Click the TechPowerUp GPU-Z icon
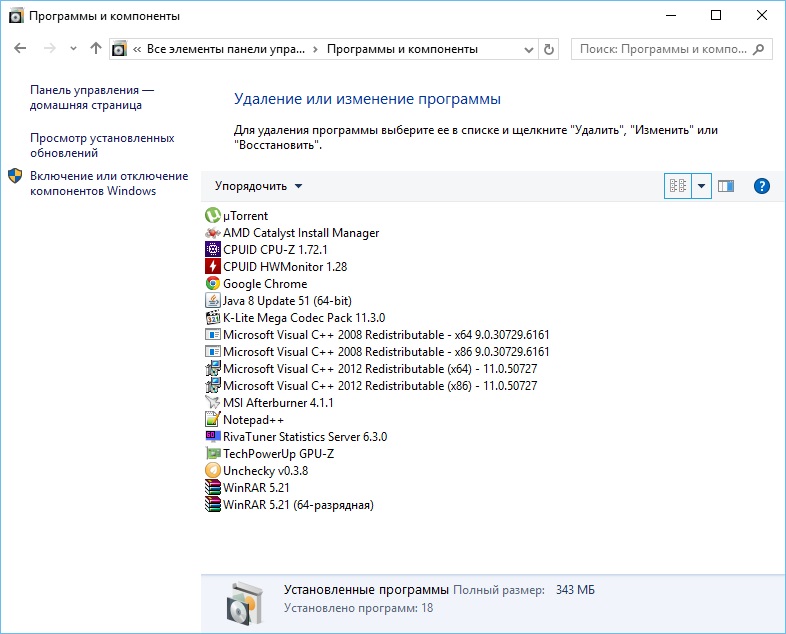The image size is (786, 634). 213,454
